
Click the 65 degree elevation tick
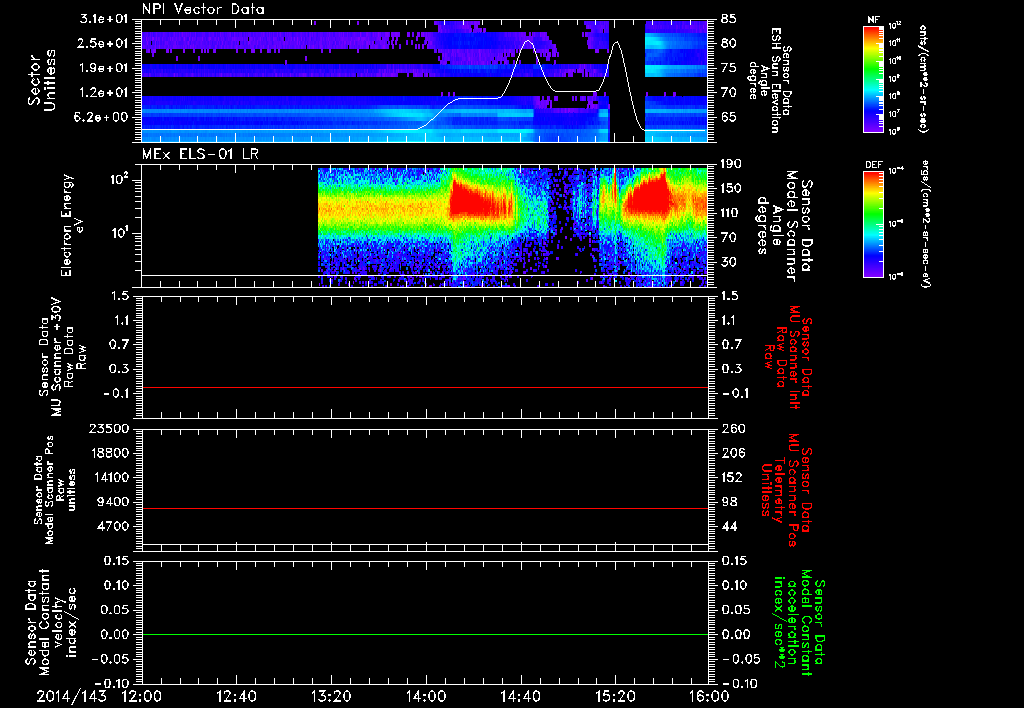pos(729,118)
